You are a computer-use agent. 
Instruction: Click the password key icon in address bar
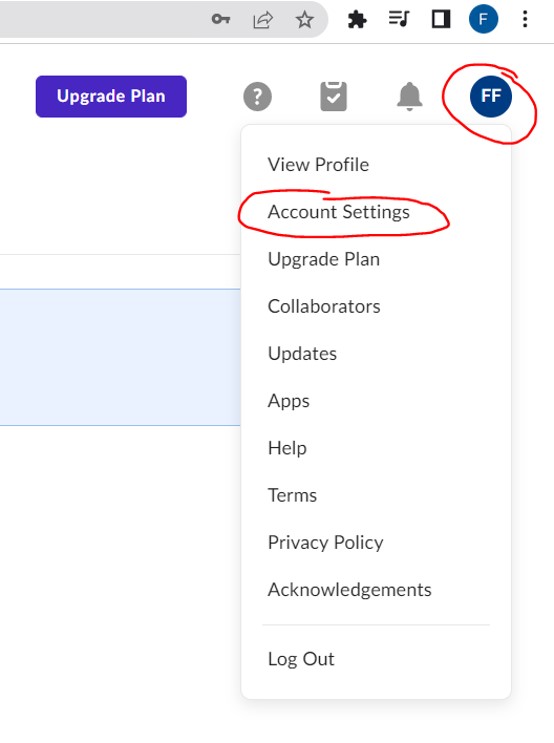(221, 19)
